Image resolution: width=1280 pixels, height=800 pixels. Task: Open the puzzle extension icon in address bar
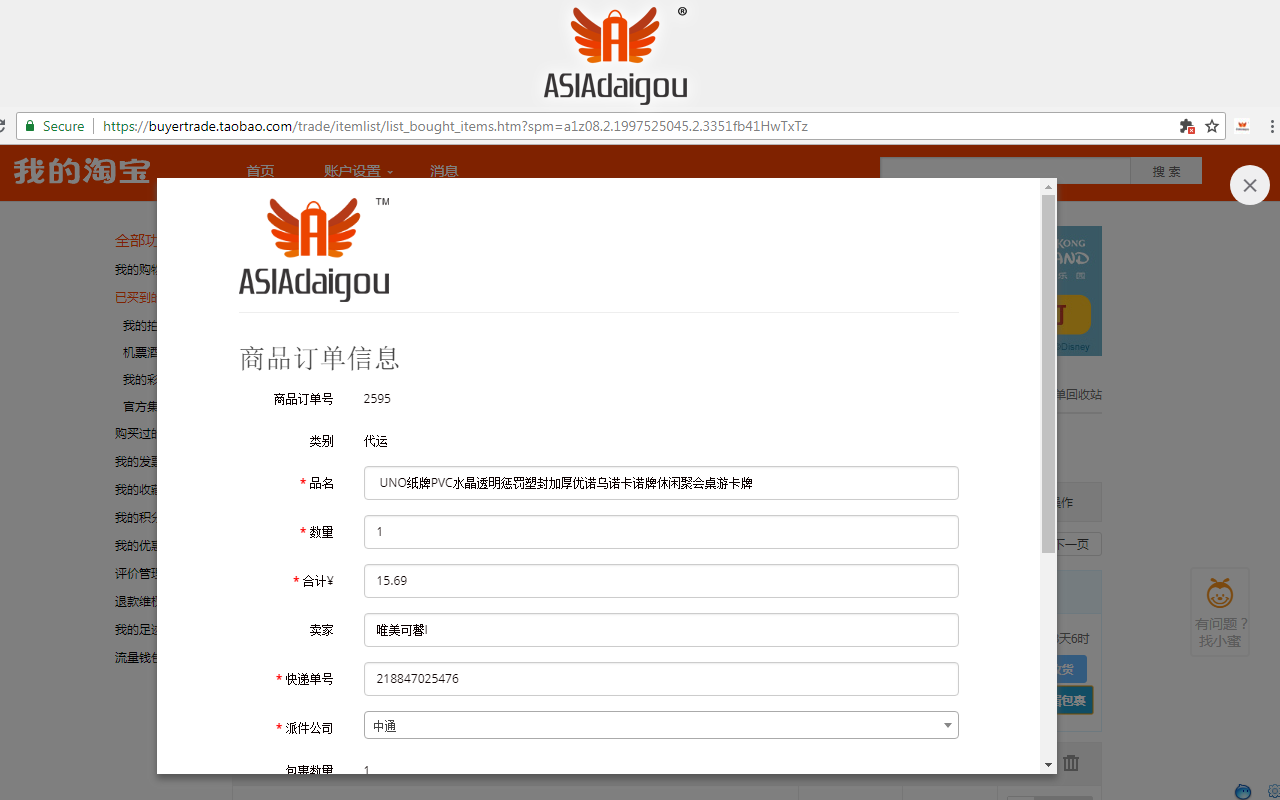[1187, 126]
